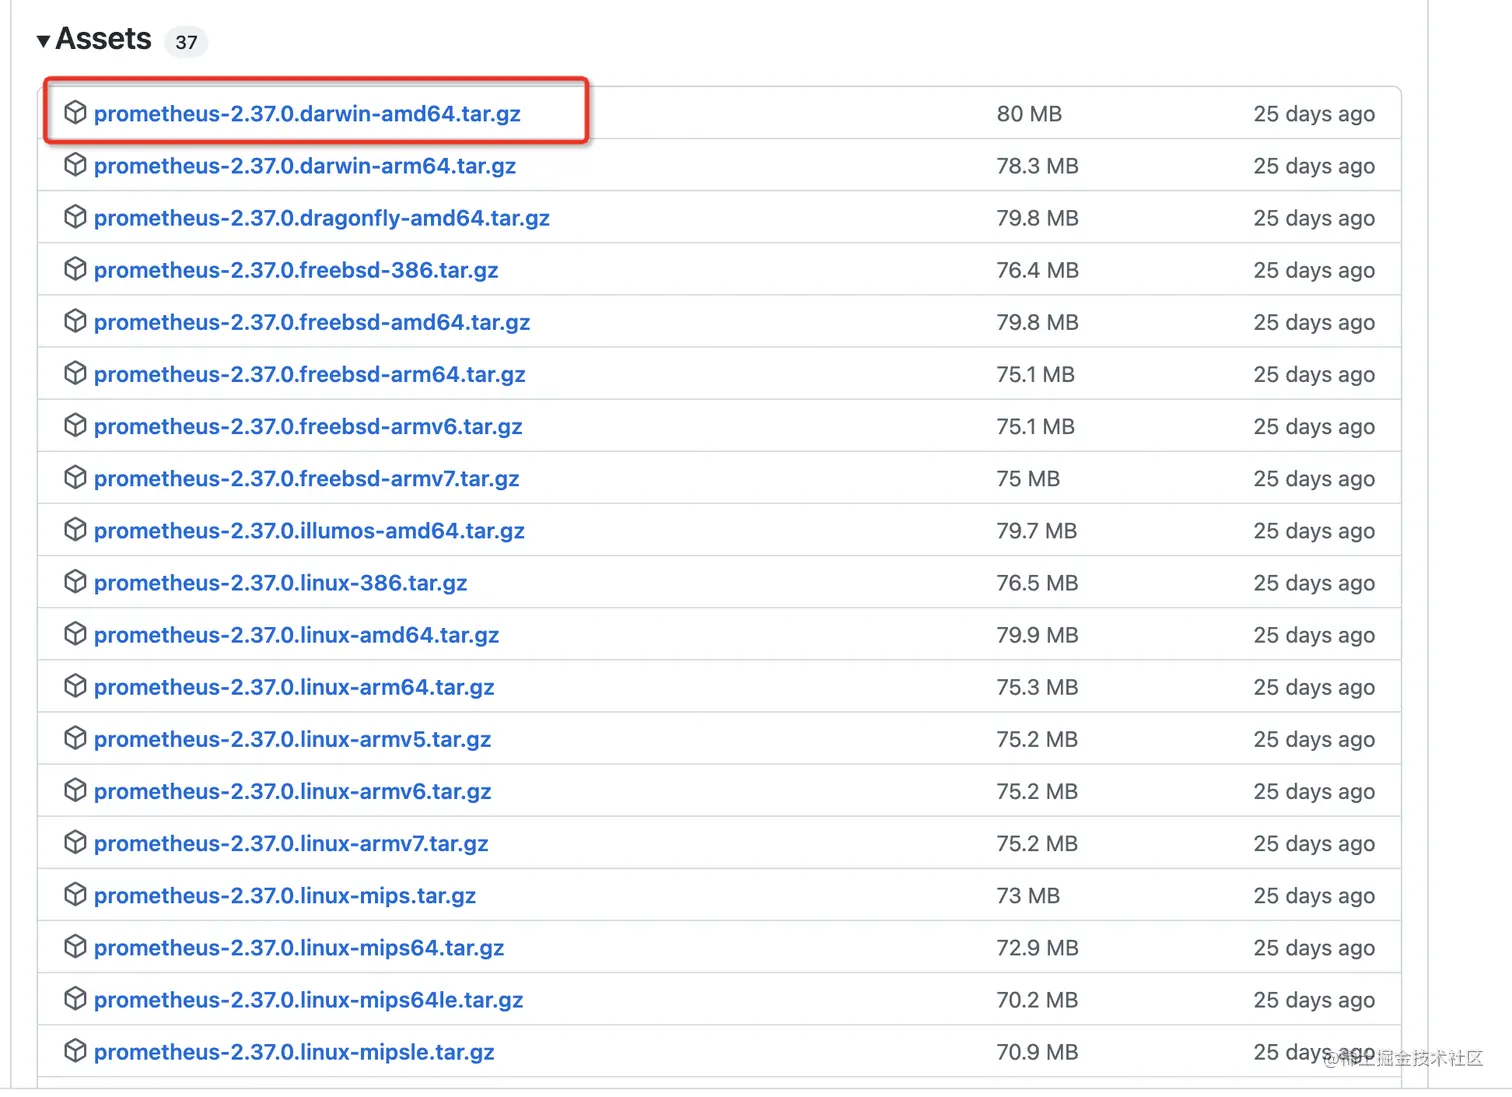Click package icon beside linux-386 tarball

coord(75,581)
